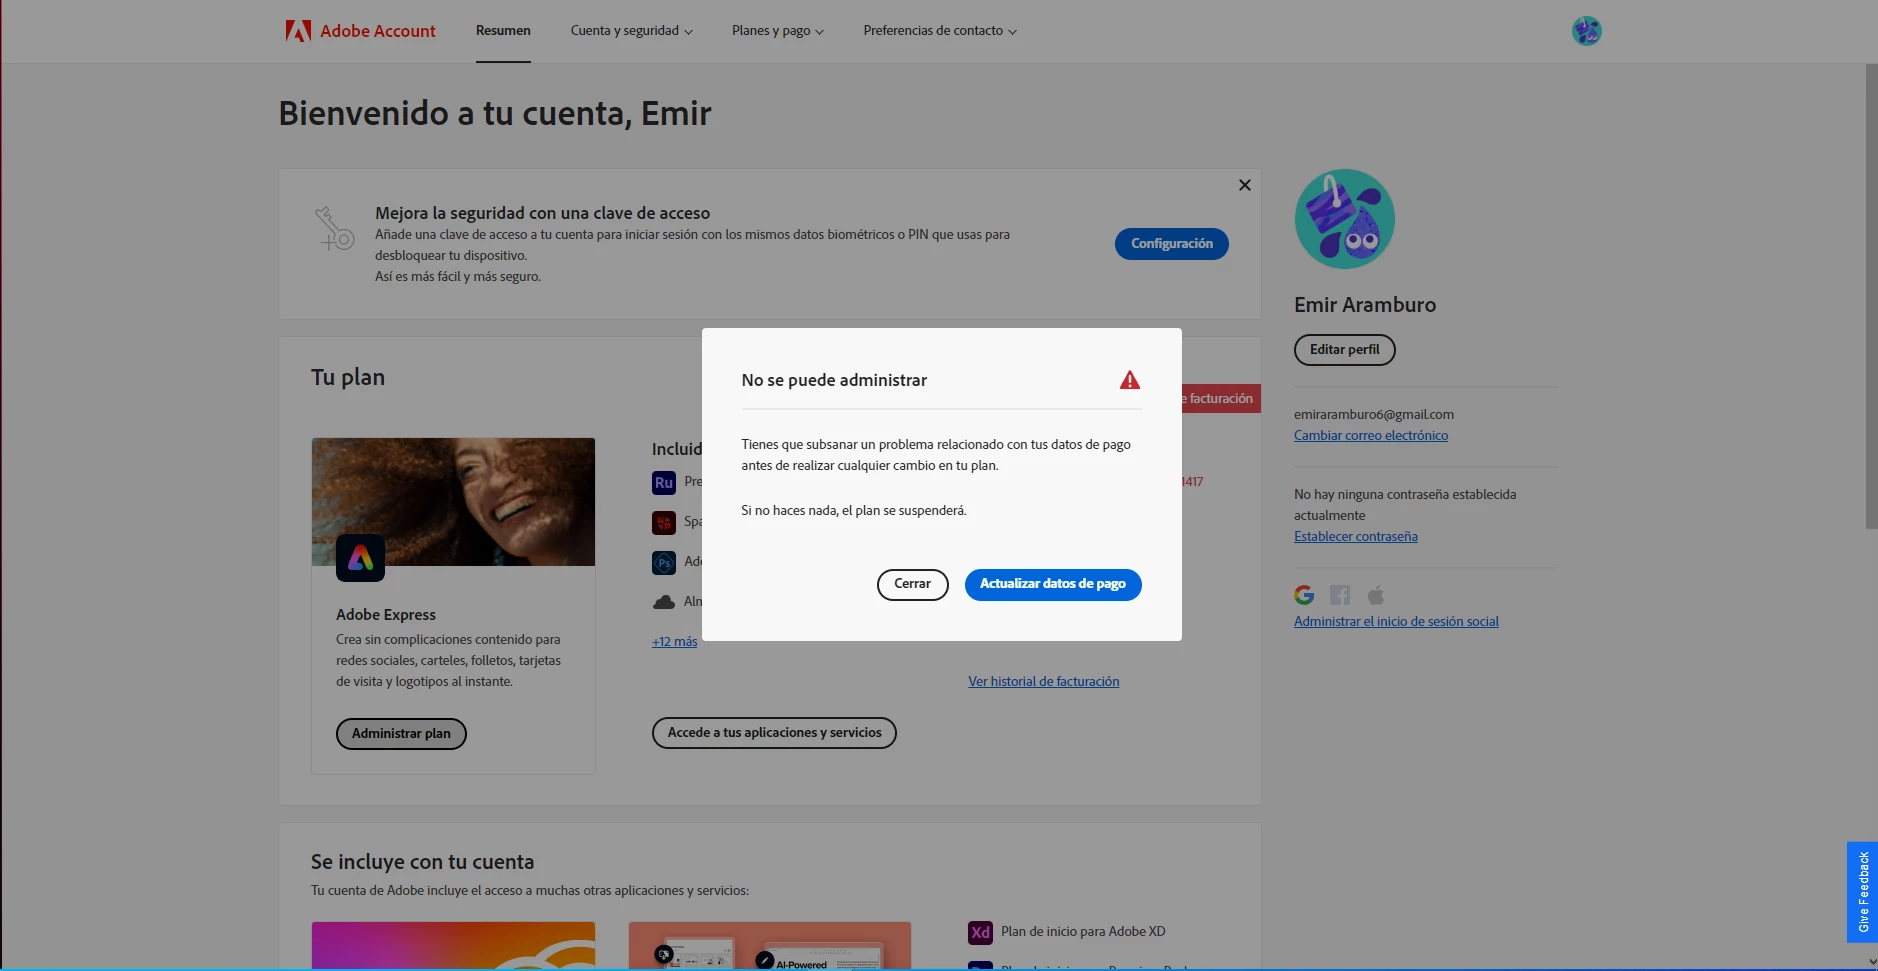
Task: Click the Premiere Rush app icon
Action: (x=664, y=483)
